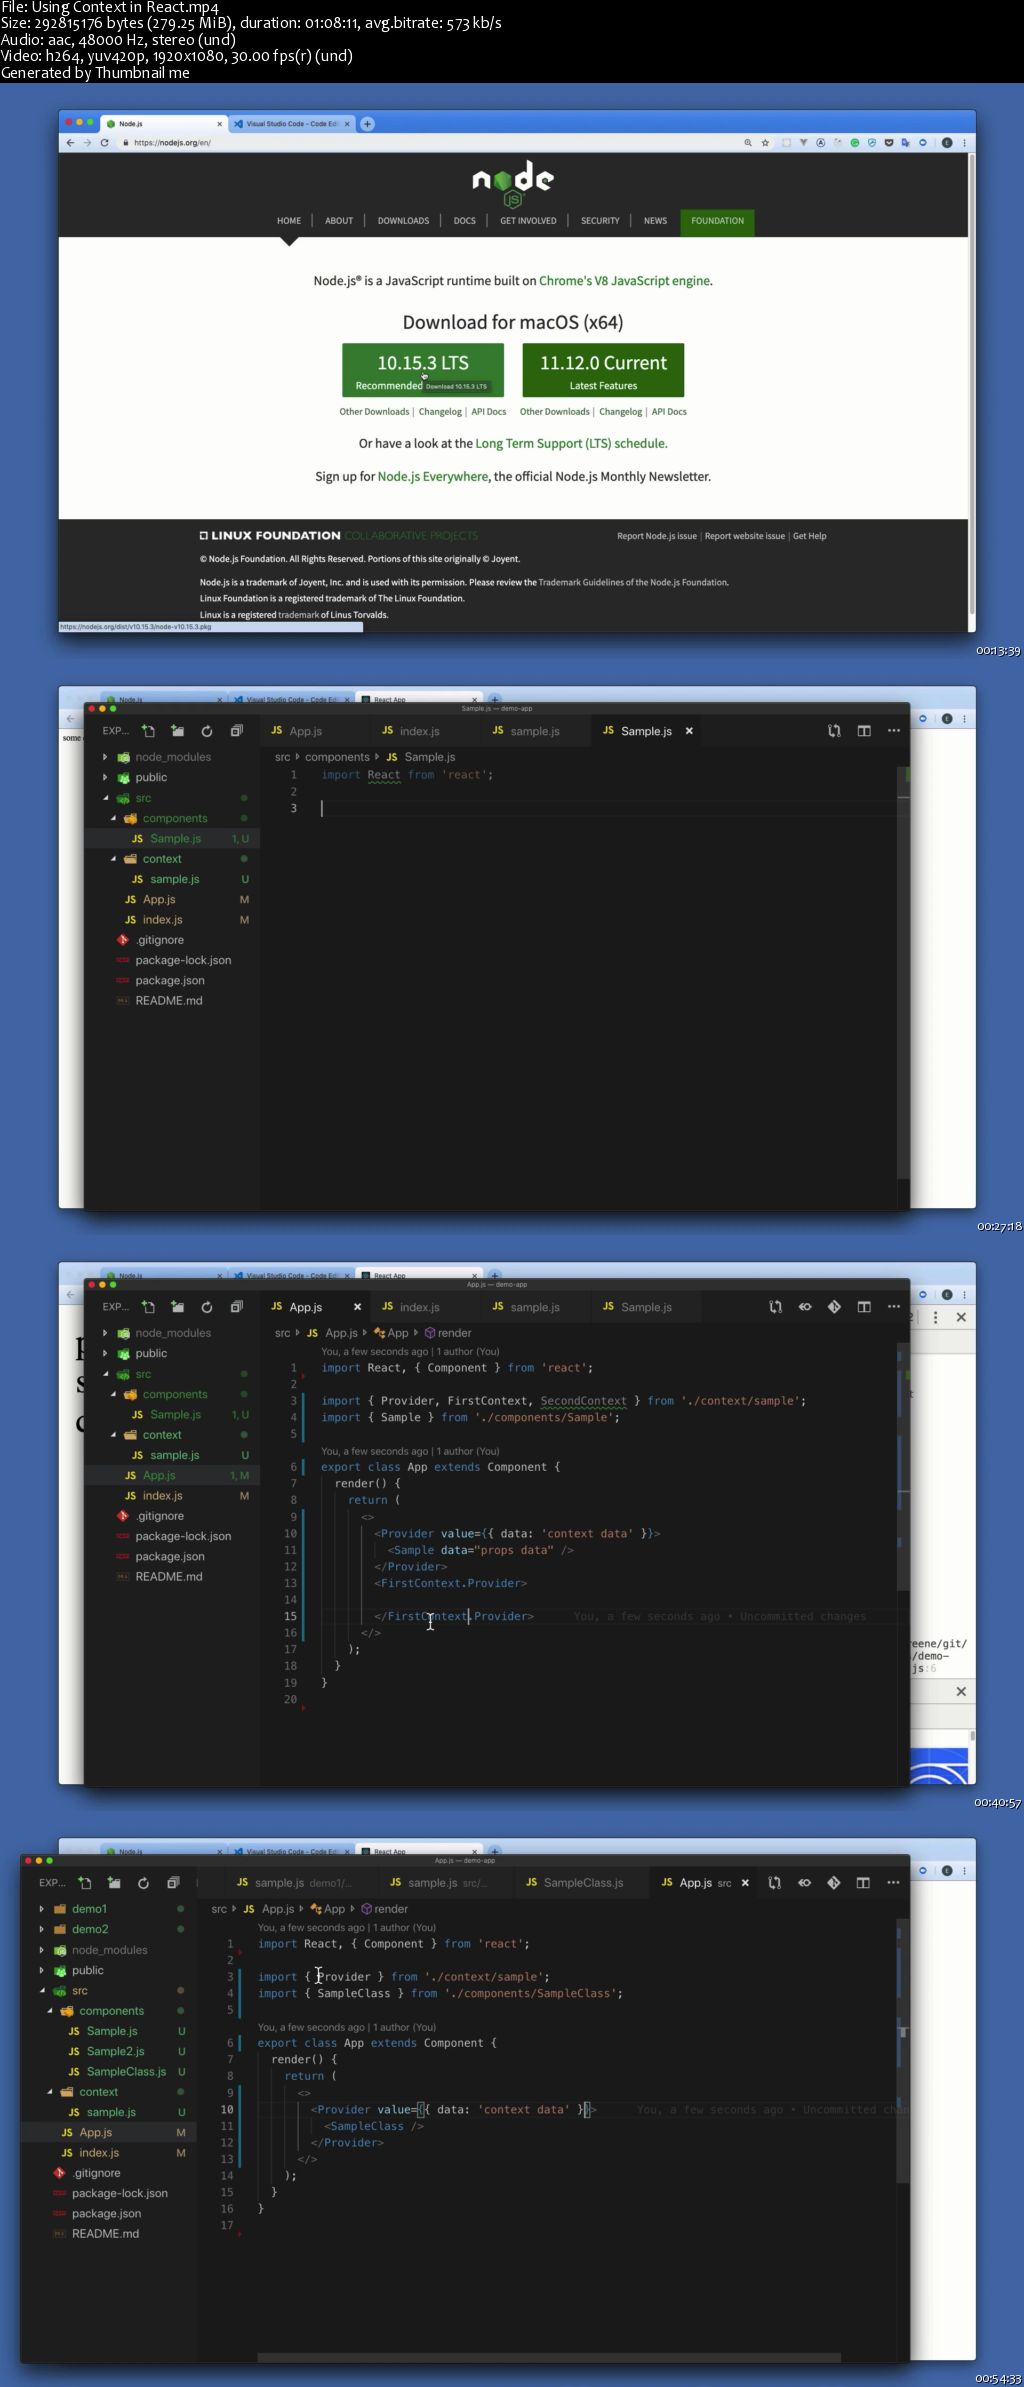Close the Node.js browser tab
1024x2387 pixels.
pyautogui.click(x=219, y=124)
